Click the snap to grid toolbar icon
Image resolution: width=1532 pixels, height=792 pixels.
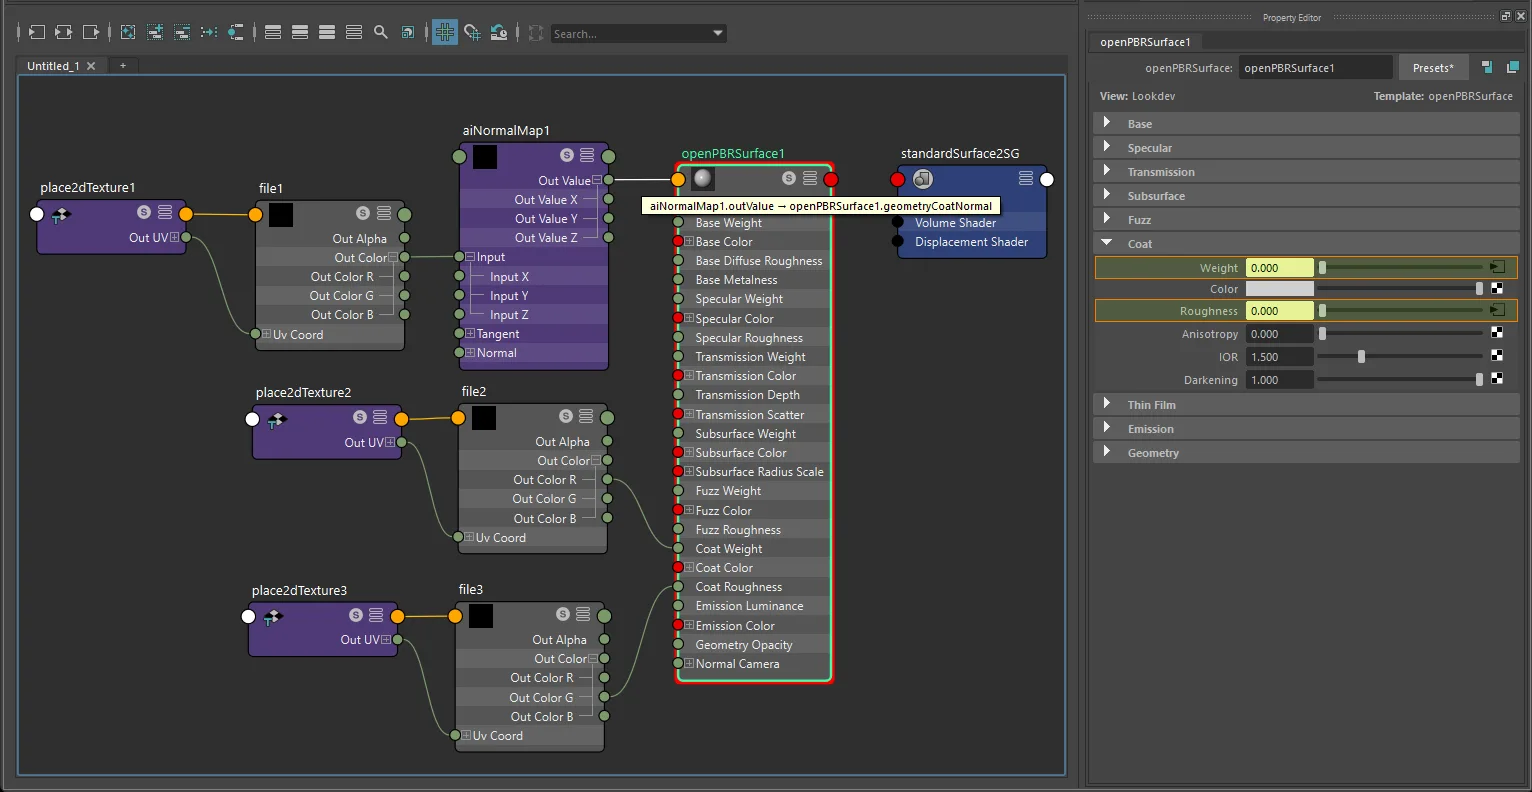472,32
